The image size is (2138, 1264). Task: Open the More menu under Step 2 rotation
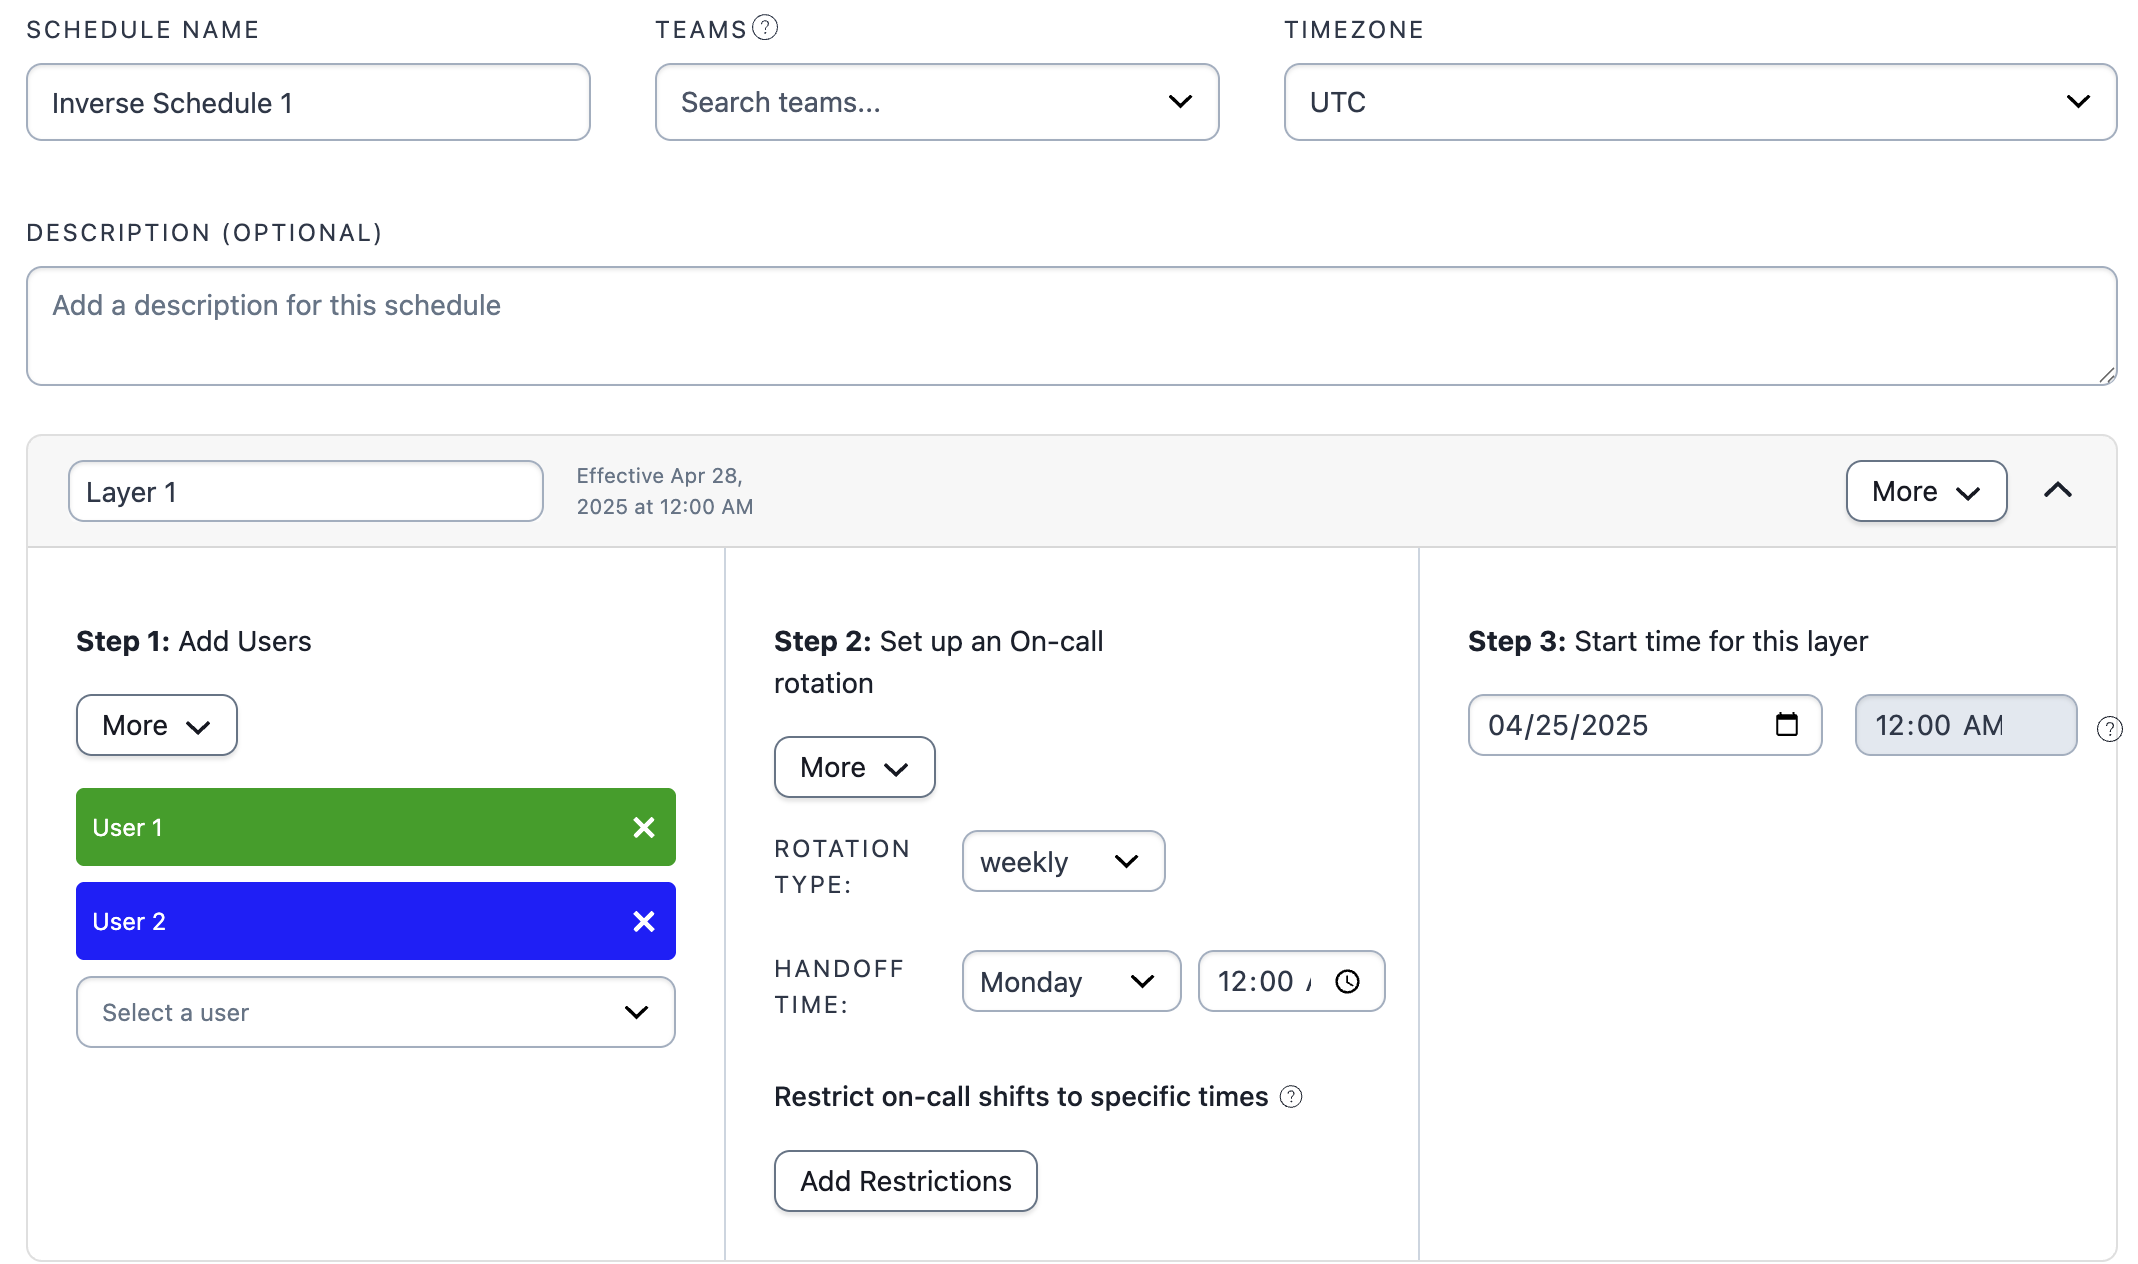click(854, 767)
